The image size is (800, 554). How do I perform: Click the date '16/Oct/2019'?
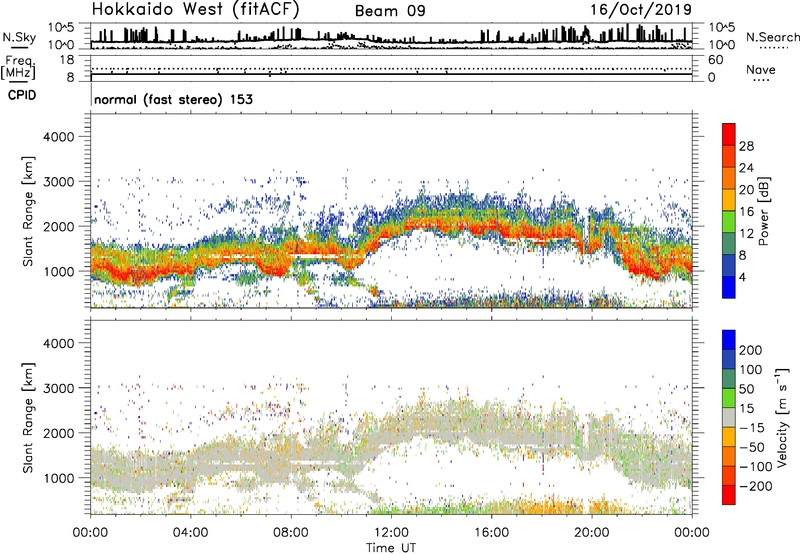pyautogui.click(x=641, y=10)
